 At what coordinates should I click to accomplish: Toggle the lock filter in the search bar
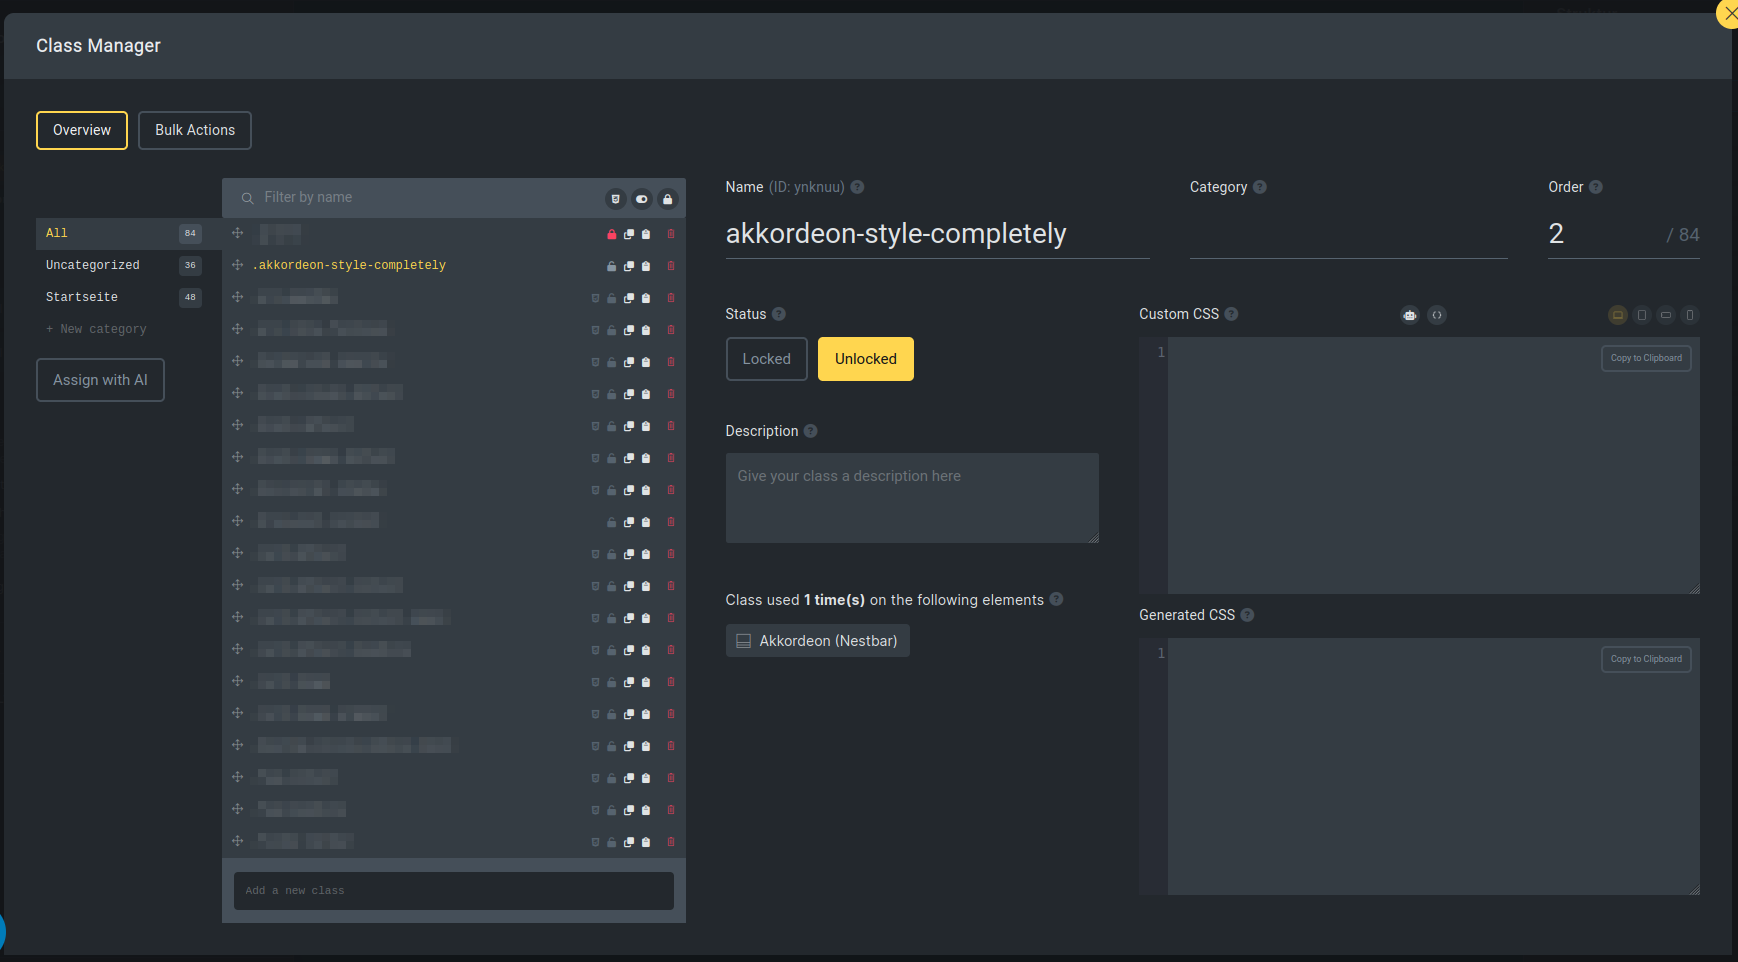(x=668, y=199)
